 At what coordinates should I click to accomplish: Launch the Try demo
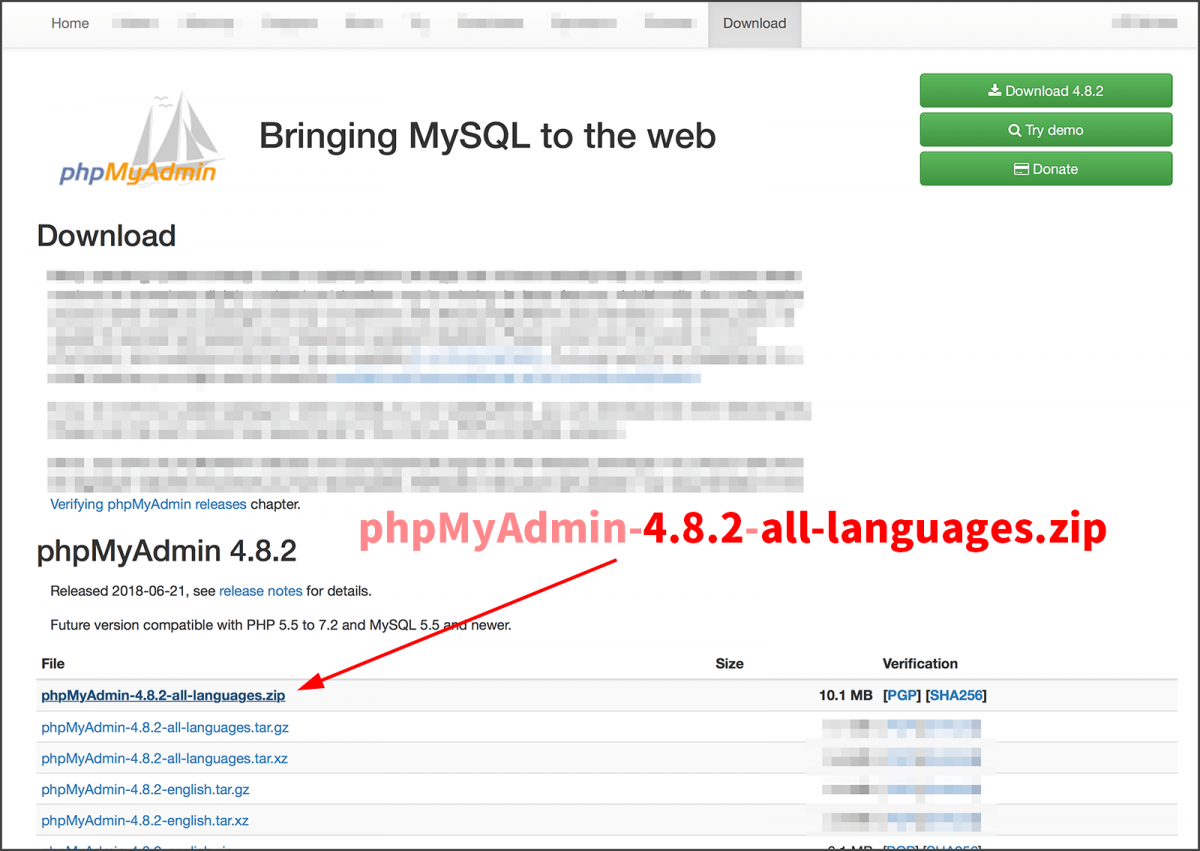(1046, 129)
